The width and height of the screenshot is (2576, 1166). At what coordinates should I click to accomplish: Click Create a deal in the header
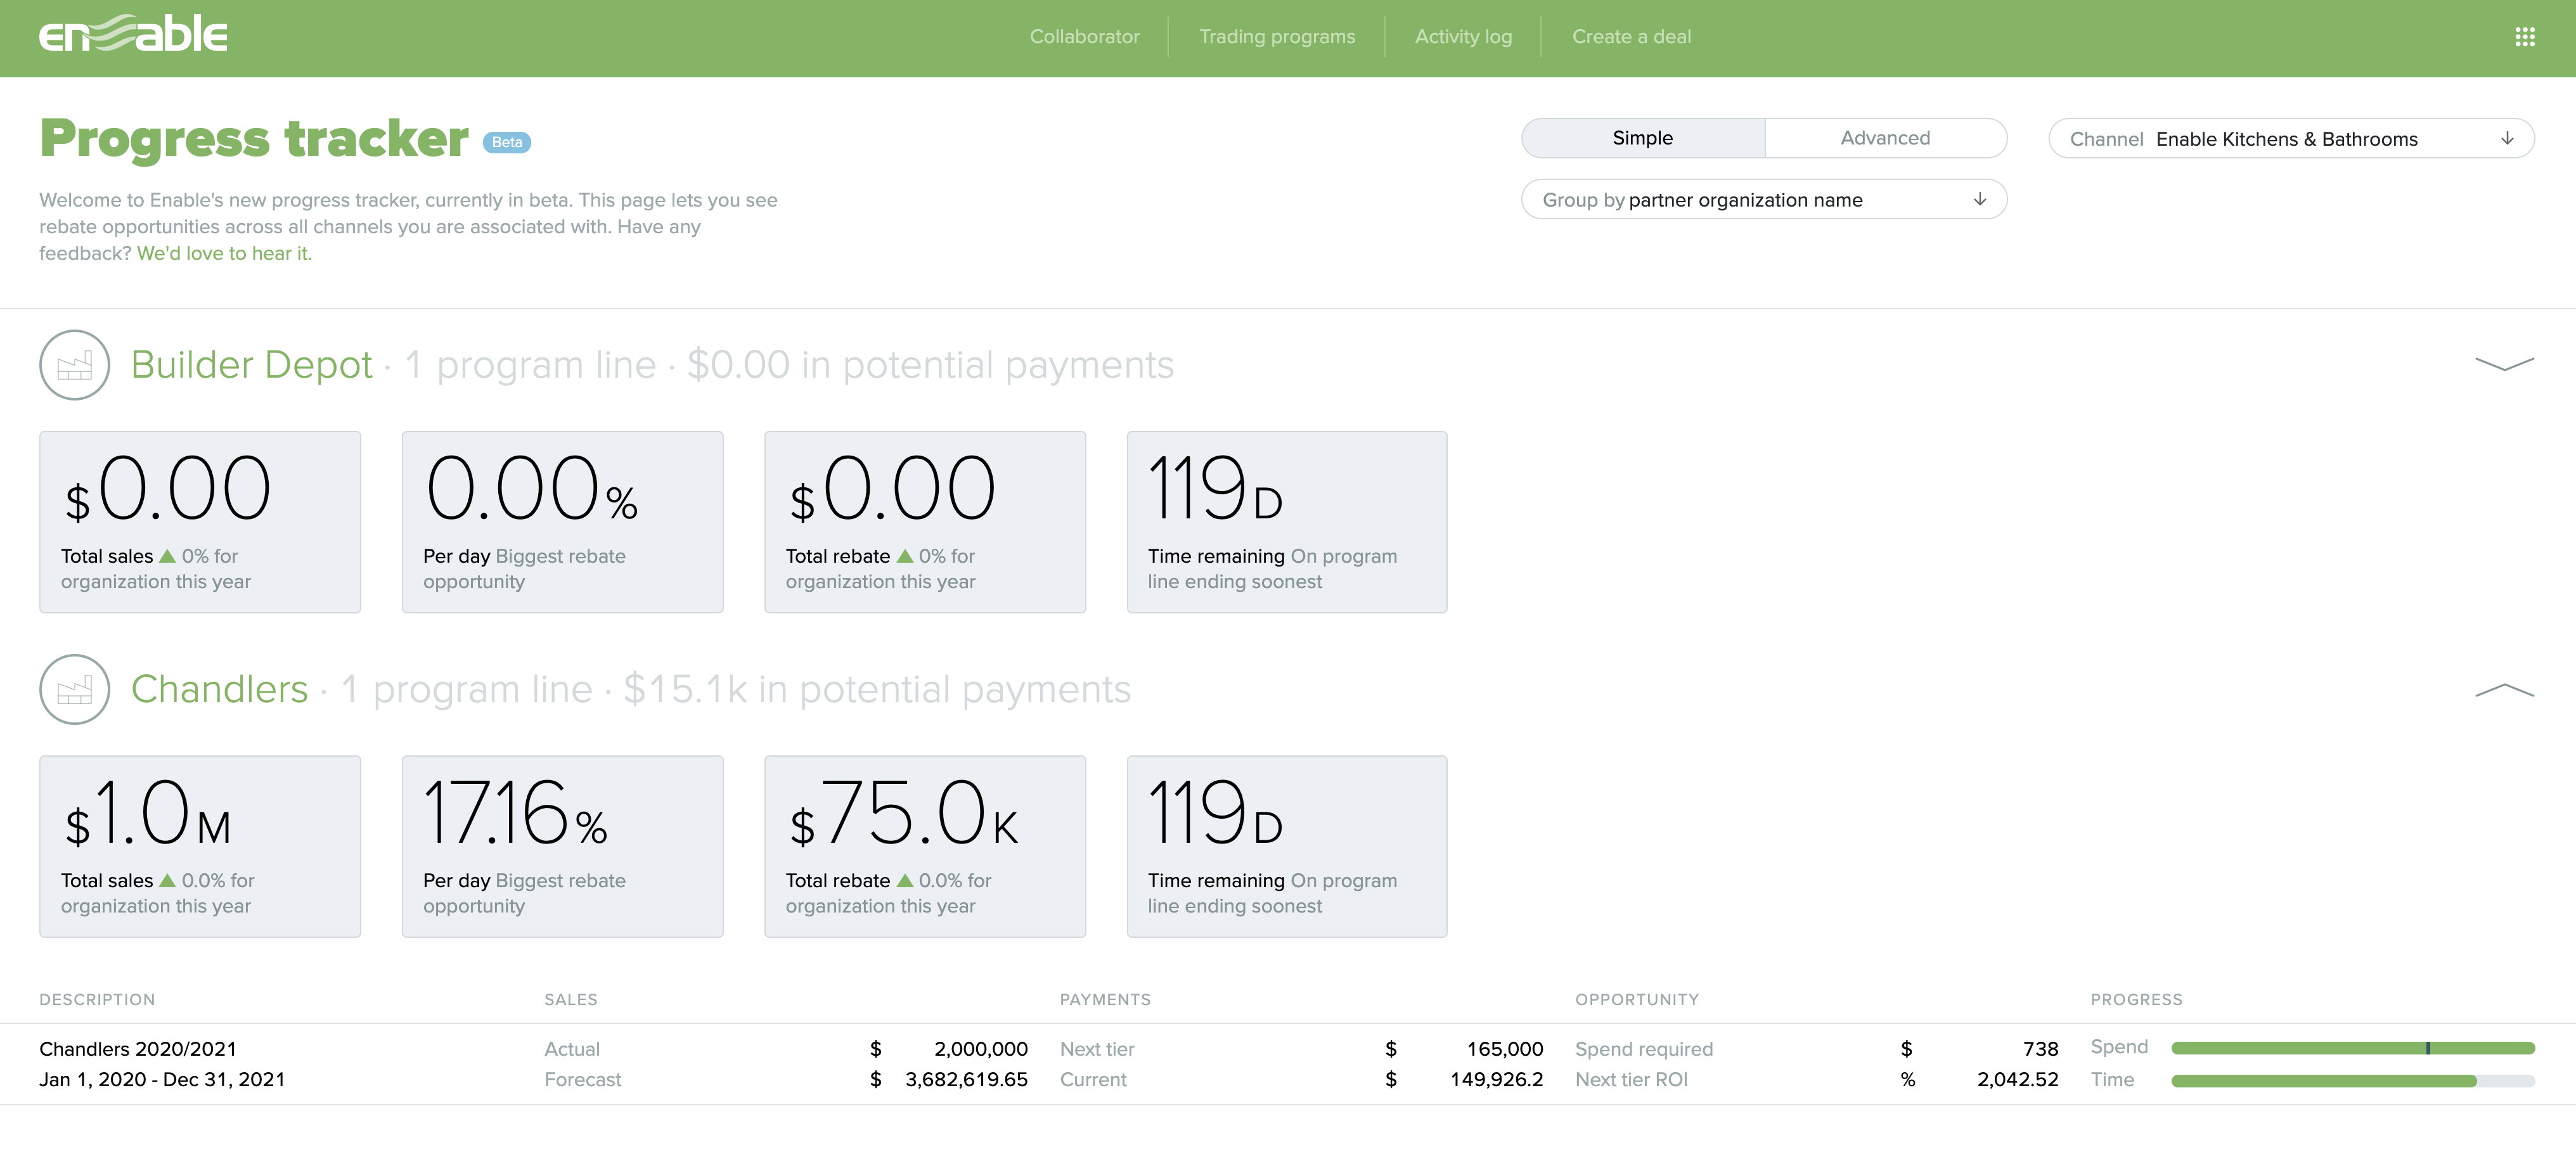[x=1631, y=37]
